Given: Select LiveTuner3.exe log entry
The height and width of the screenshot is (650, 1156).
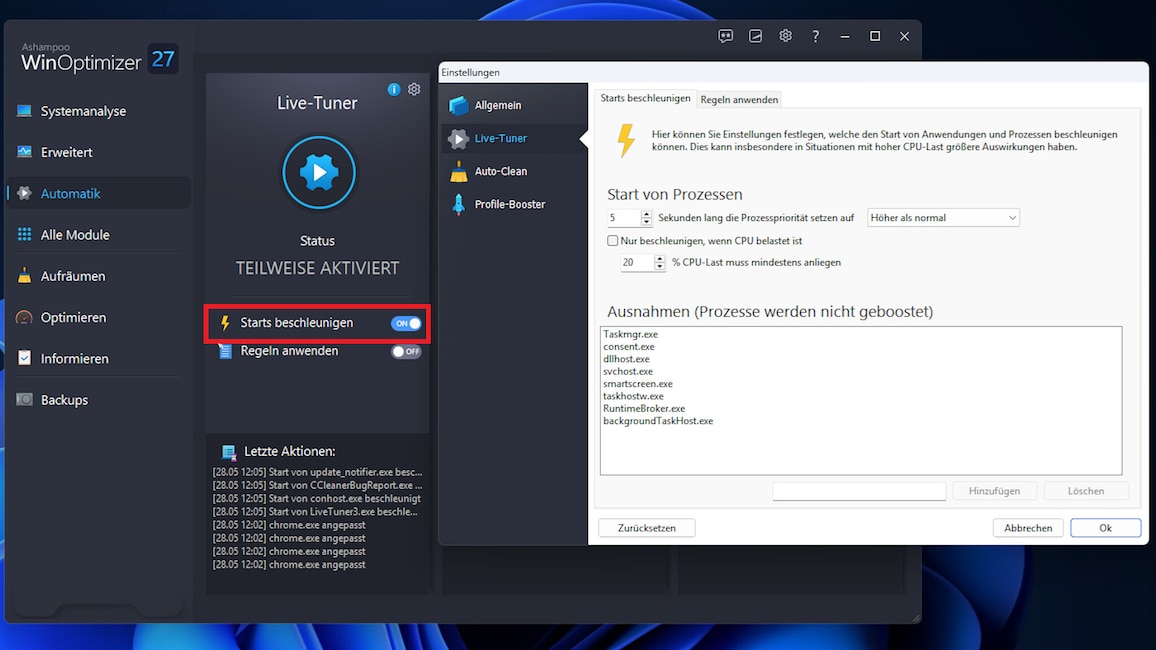Looking at the screenshot, I should click(x=315, y=511).
